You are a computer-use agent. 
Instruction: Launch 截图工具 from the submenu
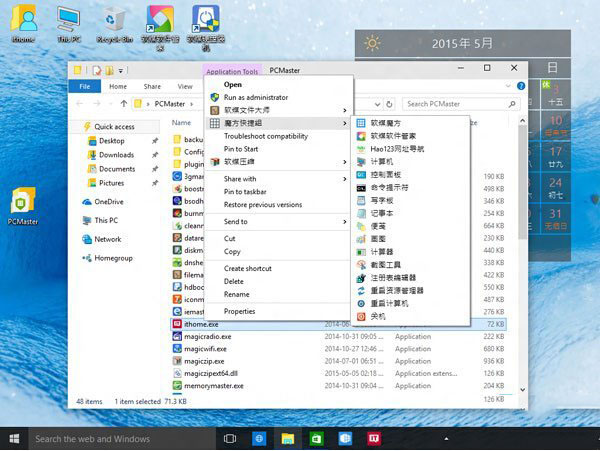point(410,265)
